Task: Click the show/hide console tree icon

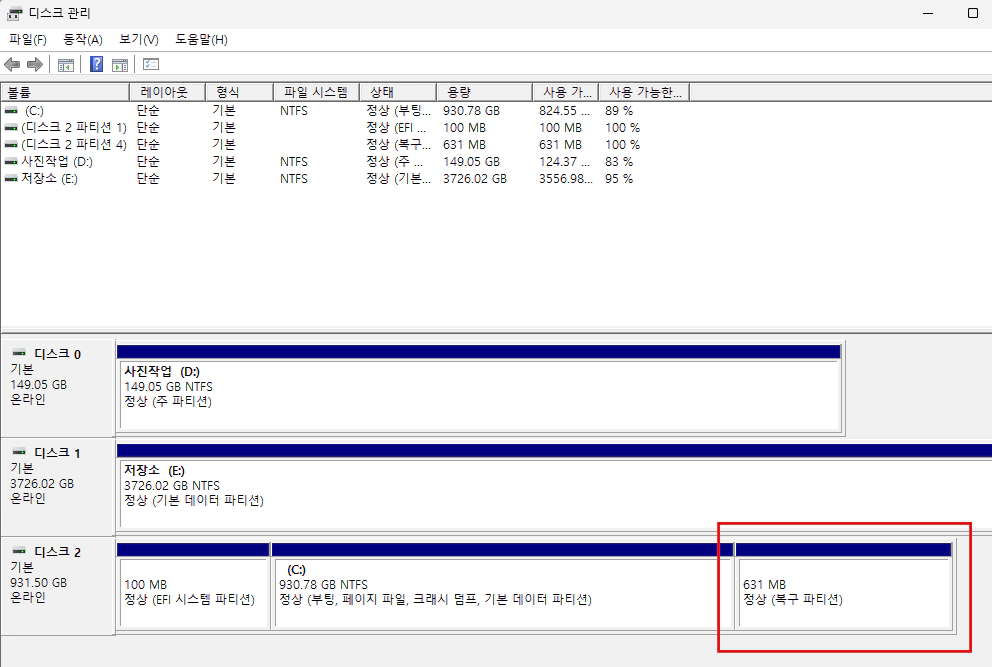Action: point(66,65)
